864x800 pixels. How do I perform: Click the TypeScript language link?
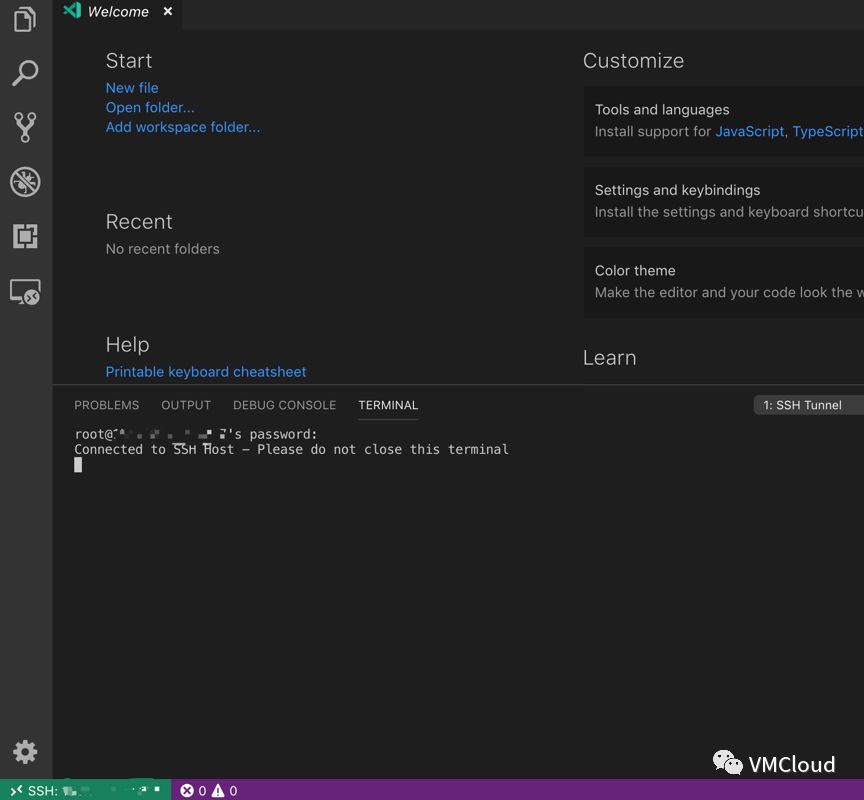point(828,132)
